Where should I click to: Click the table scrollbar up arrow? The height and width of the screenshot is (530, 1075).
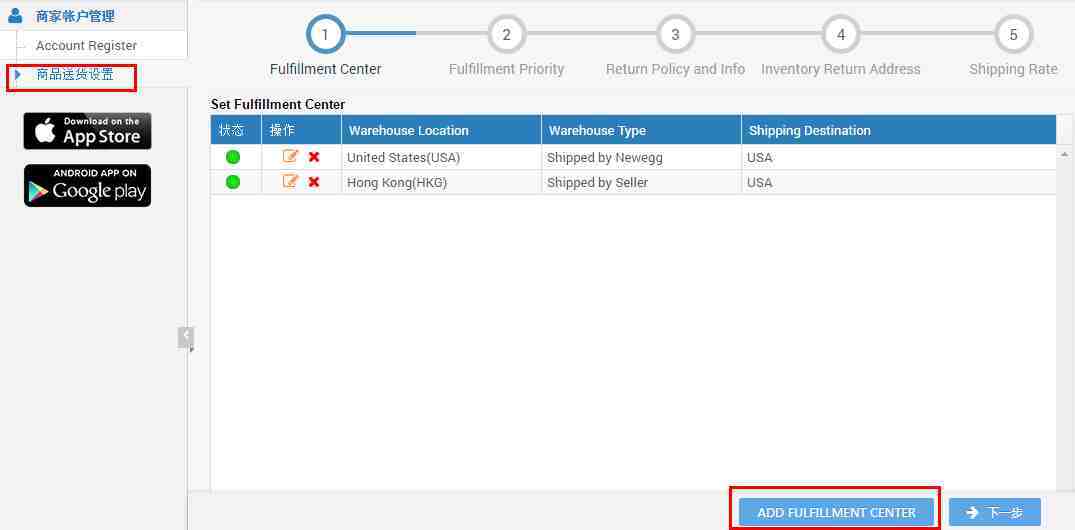pos(1064,155)
